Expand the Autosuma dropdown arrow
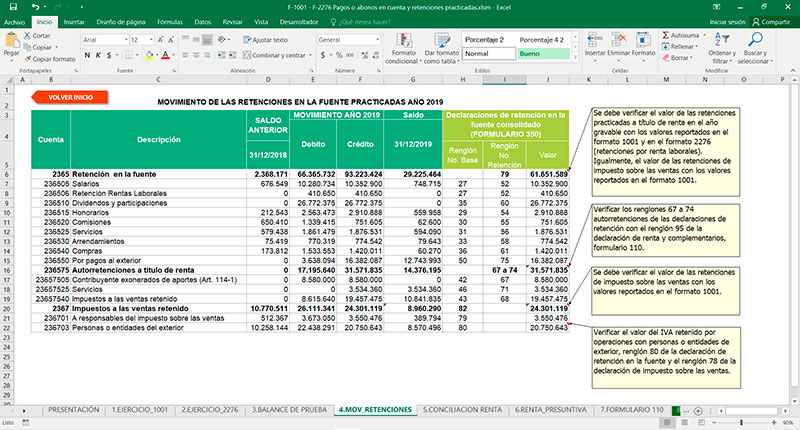This screenshot has height=430, width=800. point(705,35)
